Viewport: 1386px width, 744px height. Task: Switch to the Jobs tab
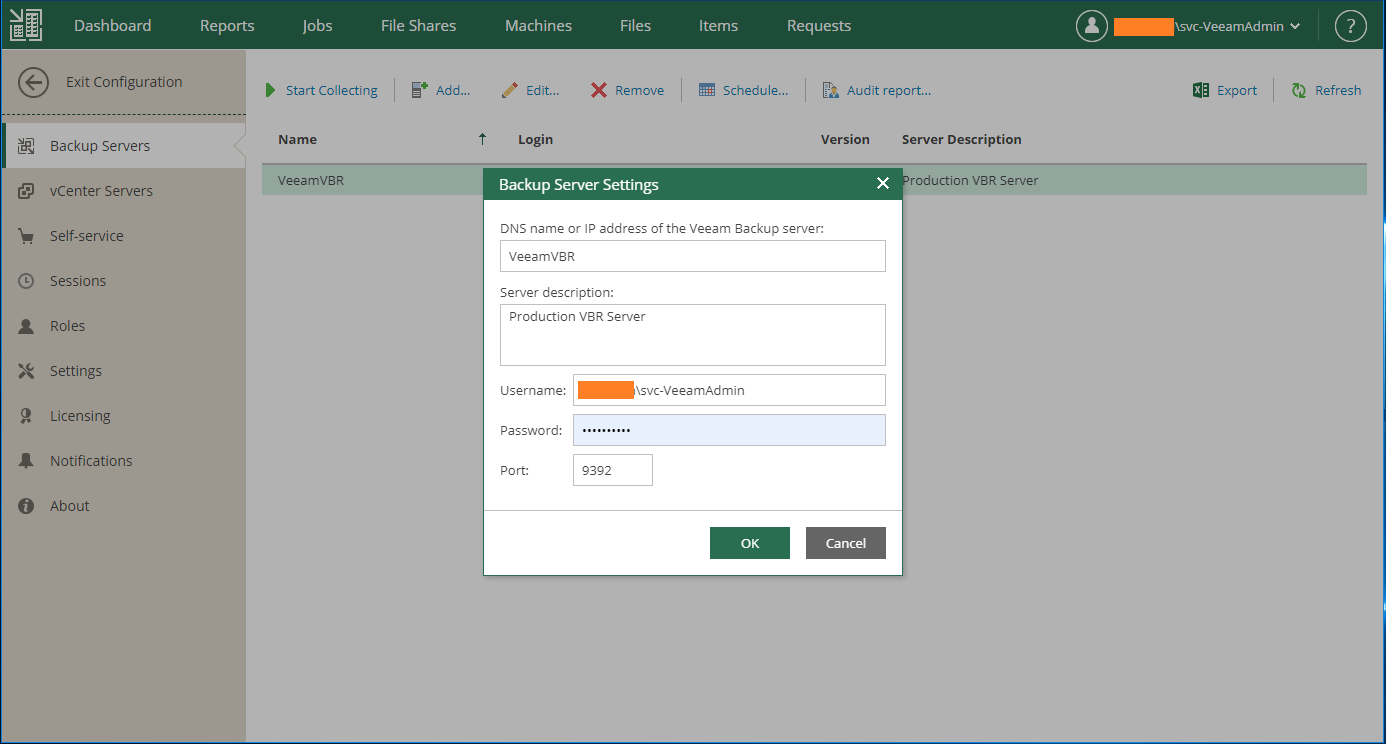click(318, 26)
